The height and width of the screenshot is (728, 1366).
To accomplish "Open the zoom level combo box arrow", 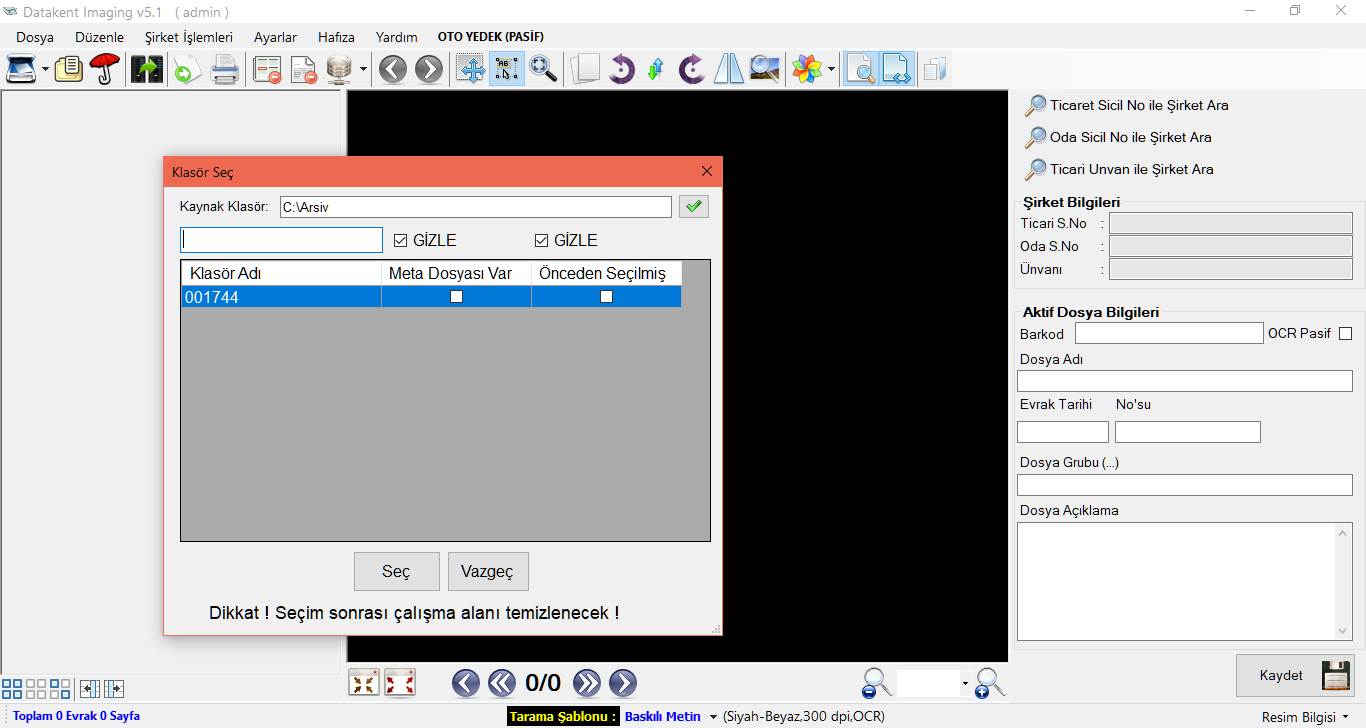I will coord(965,684).
